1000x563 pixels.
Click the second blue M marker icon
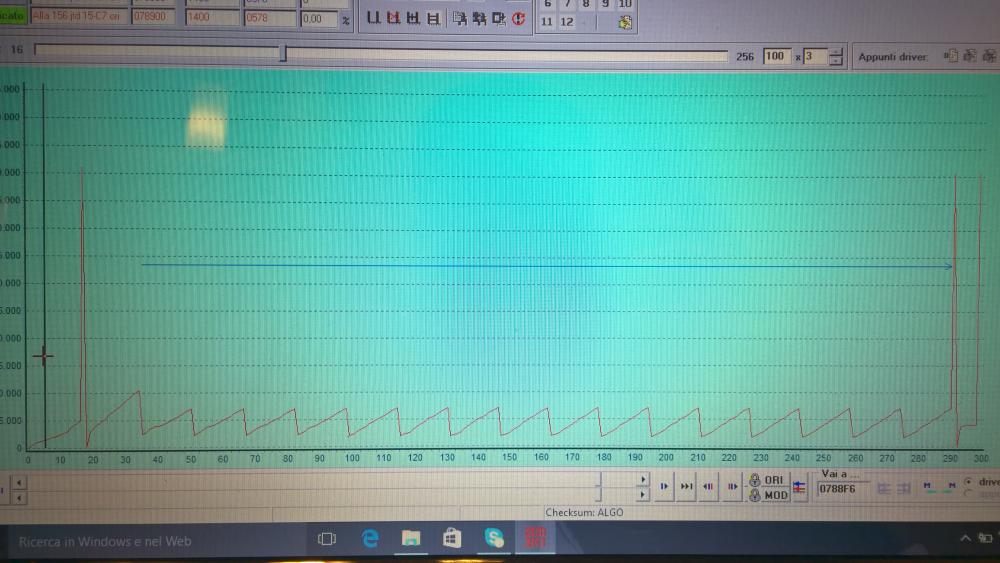coord(951,488)
